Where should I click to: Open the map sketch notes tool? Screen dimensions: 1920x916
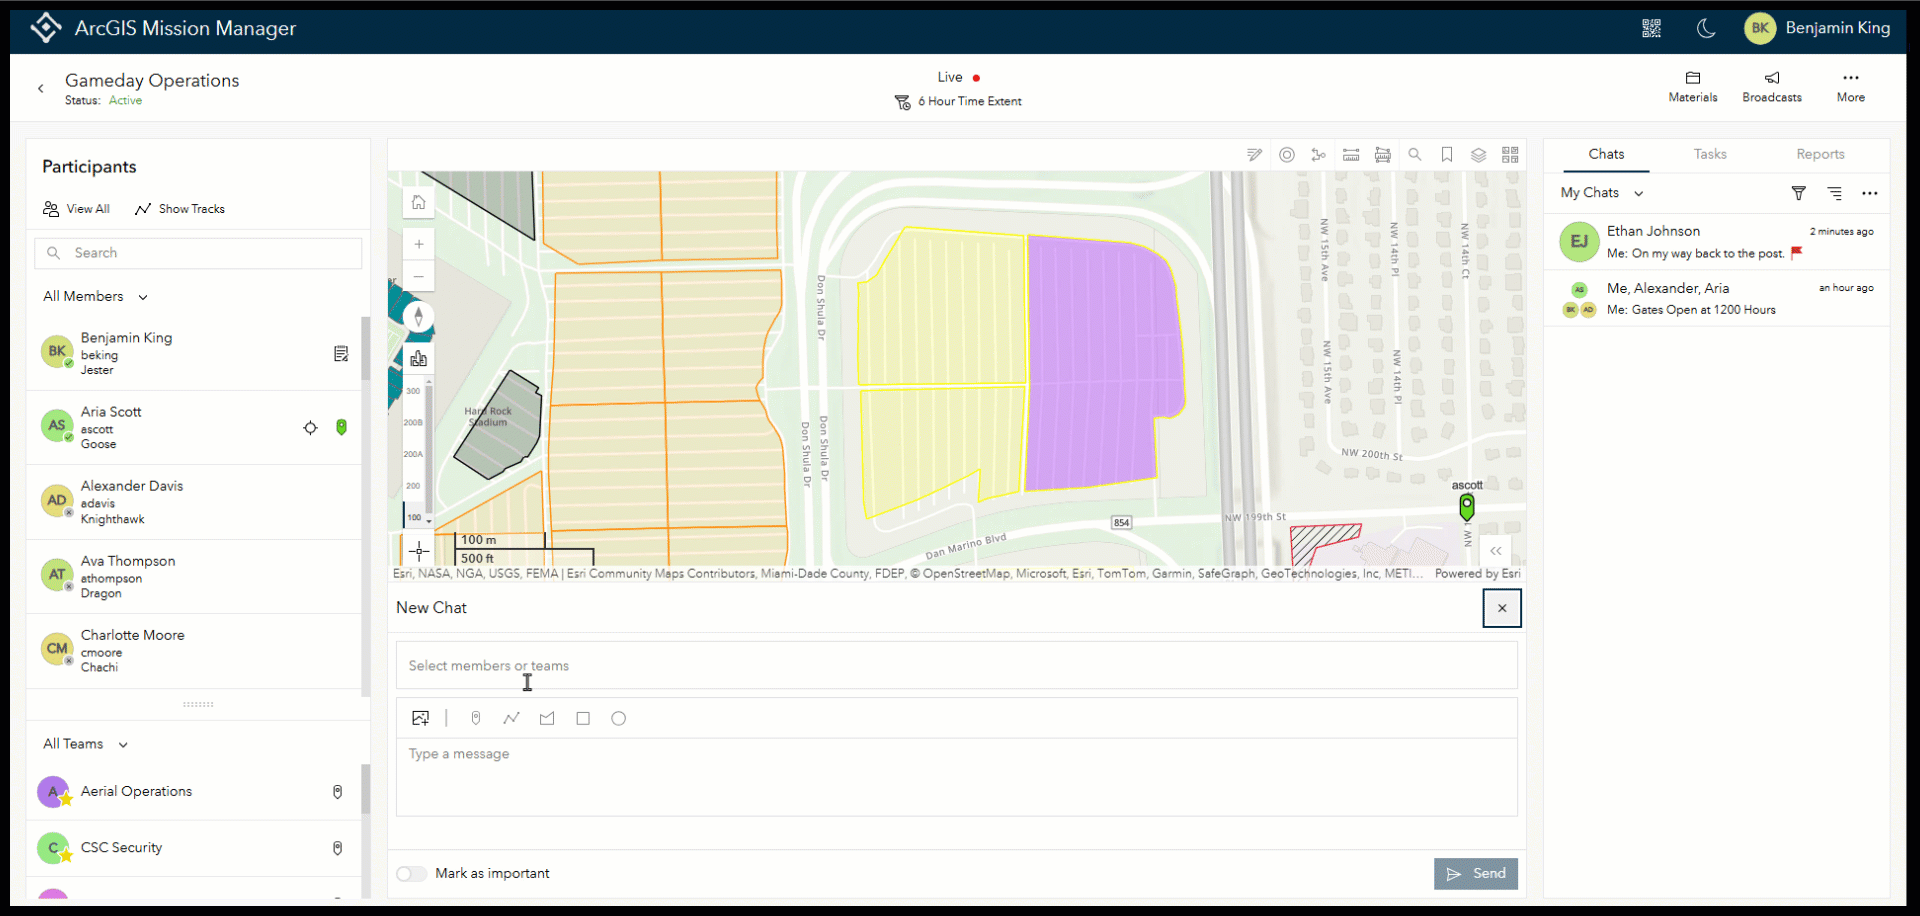pos(1255,155)
